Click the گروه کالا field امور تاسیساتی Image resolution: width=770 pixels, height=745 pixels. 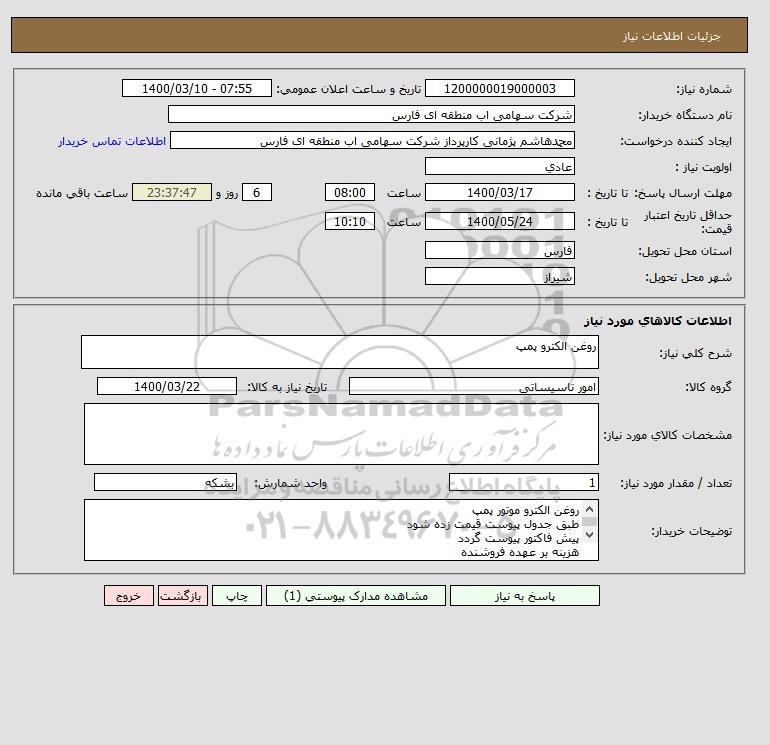(473, 386)
